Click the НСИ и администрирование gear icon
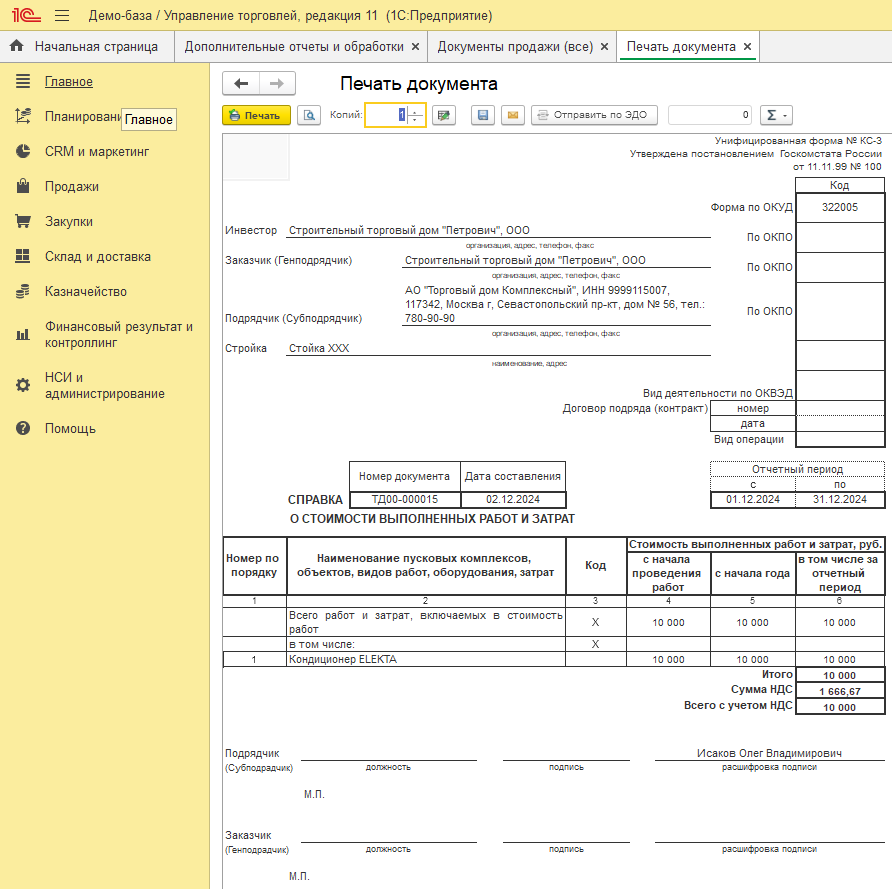This screenshot has height=889, width=892. 23,385
